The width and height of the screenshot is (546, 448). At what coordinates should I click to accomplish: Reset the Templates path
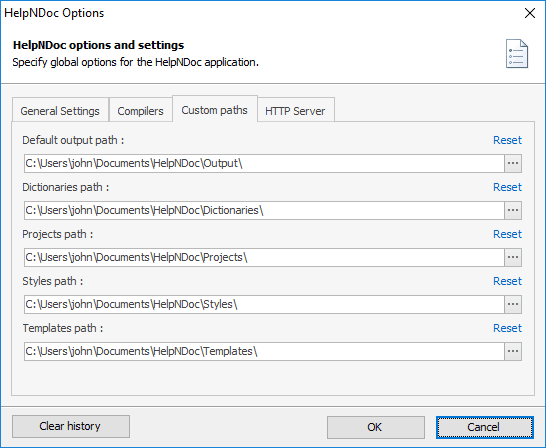[507, 328]
